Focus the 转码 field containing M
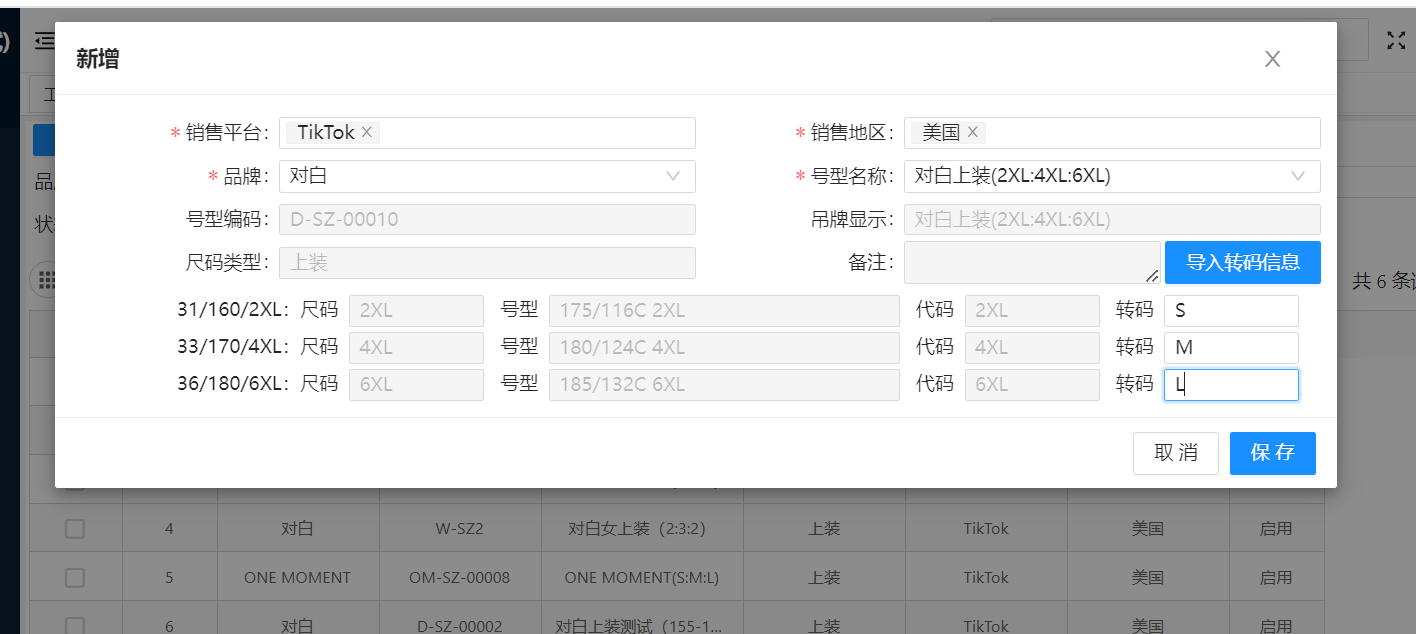This screenshot has width=1416, height=634. coord(1230,348)
